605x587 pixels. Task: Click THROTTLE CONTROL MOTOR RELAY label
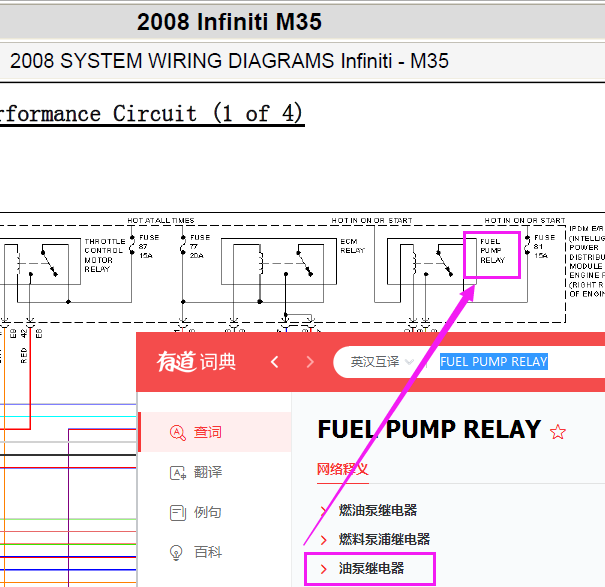(105, 255)
